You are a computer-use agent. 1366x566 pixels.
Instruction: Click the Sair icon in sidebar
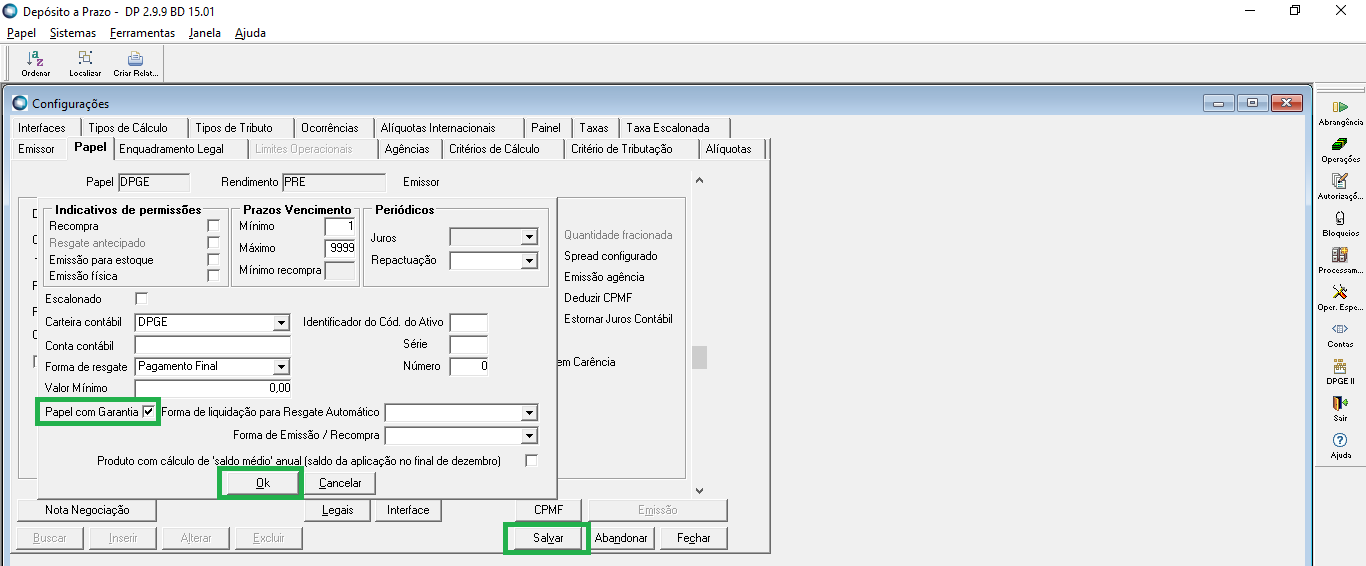point(1340,409)
